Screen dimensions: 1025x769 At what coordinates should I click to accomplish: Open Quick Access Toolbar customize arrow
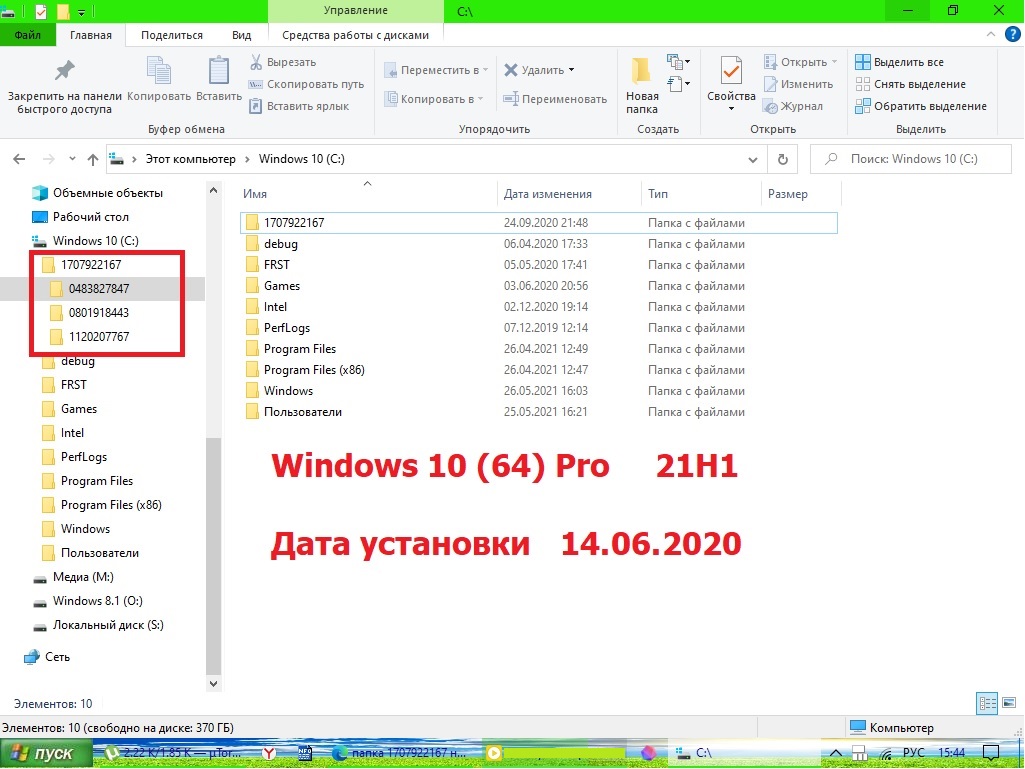pyautogui.click(x=82, y=12)
